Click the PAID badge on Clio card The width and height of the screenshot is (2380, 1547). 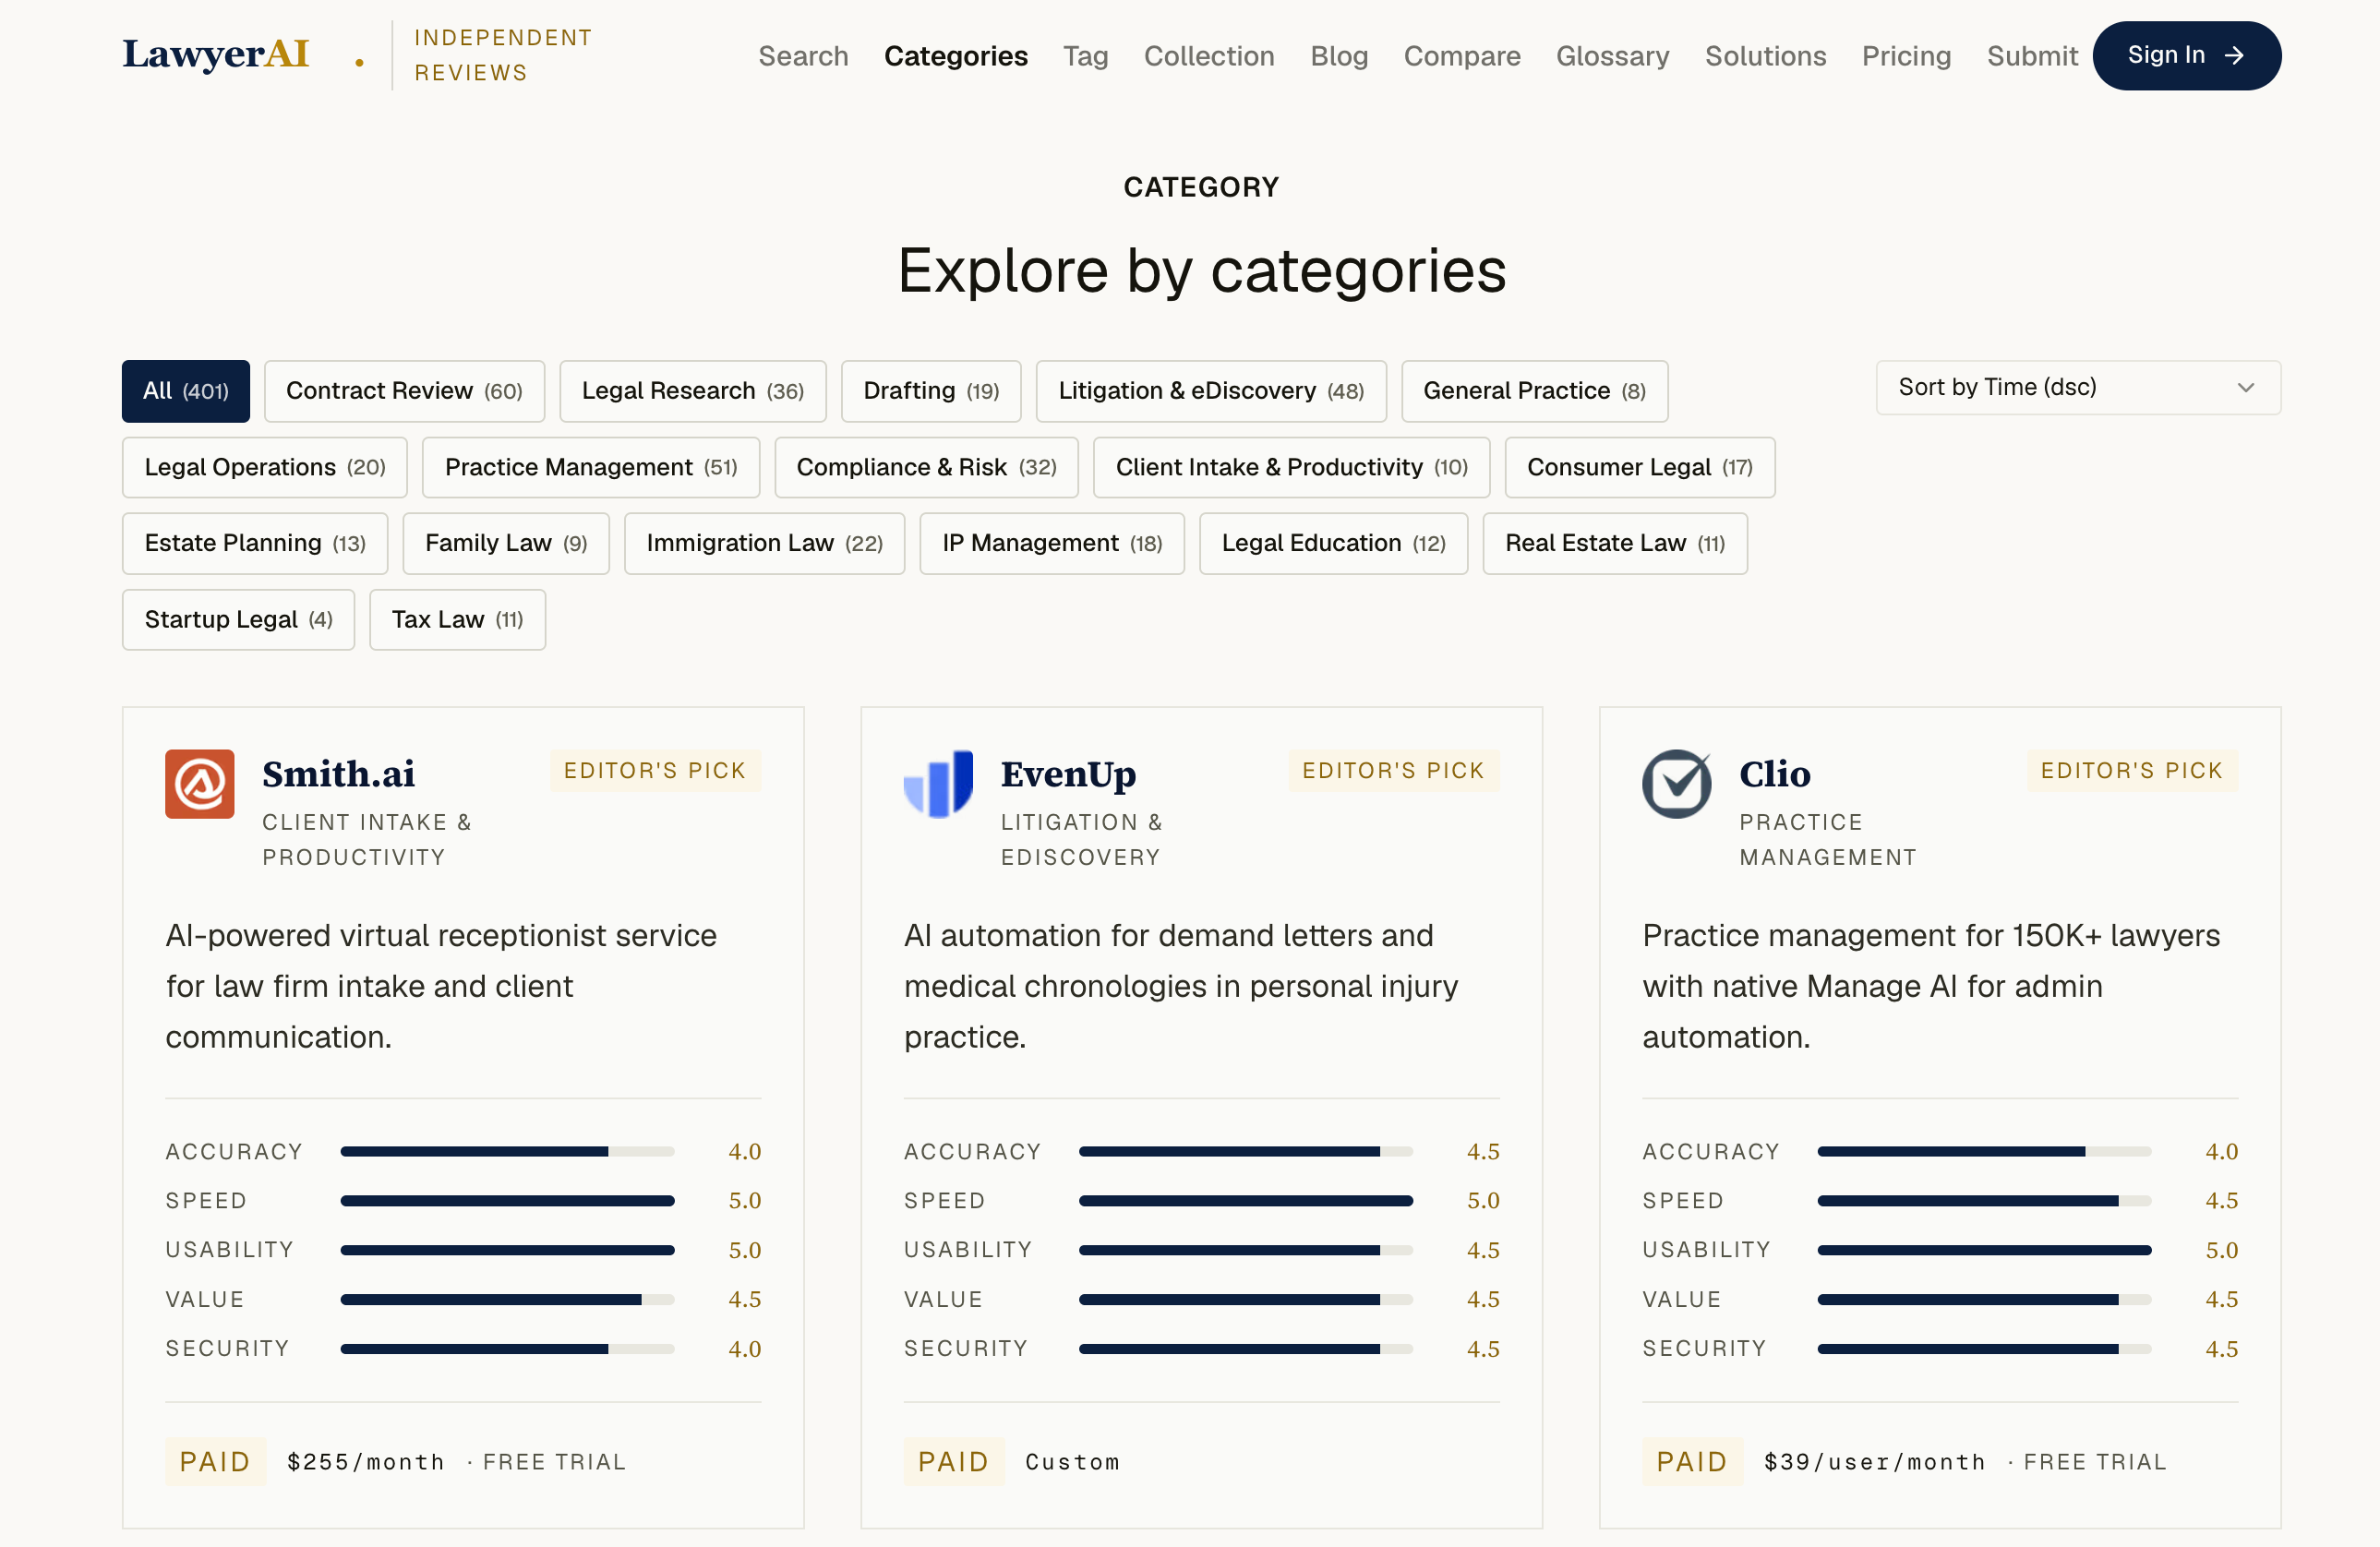1692,1462
